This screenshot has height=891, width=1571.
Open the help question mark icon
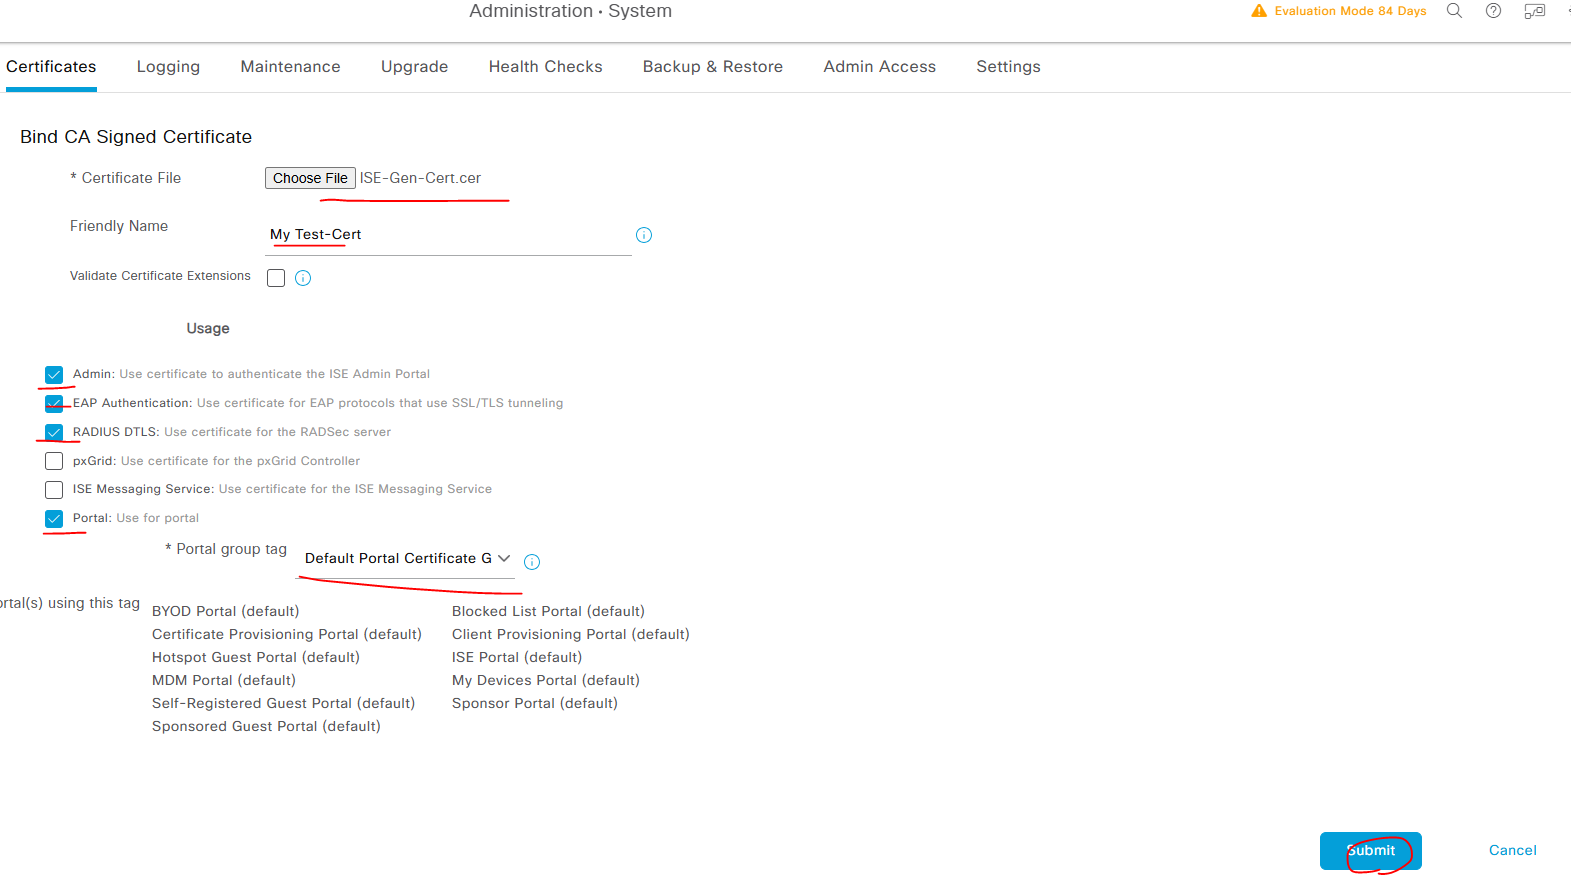[1493, 11]
